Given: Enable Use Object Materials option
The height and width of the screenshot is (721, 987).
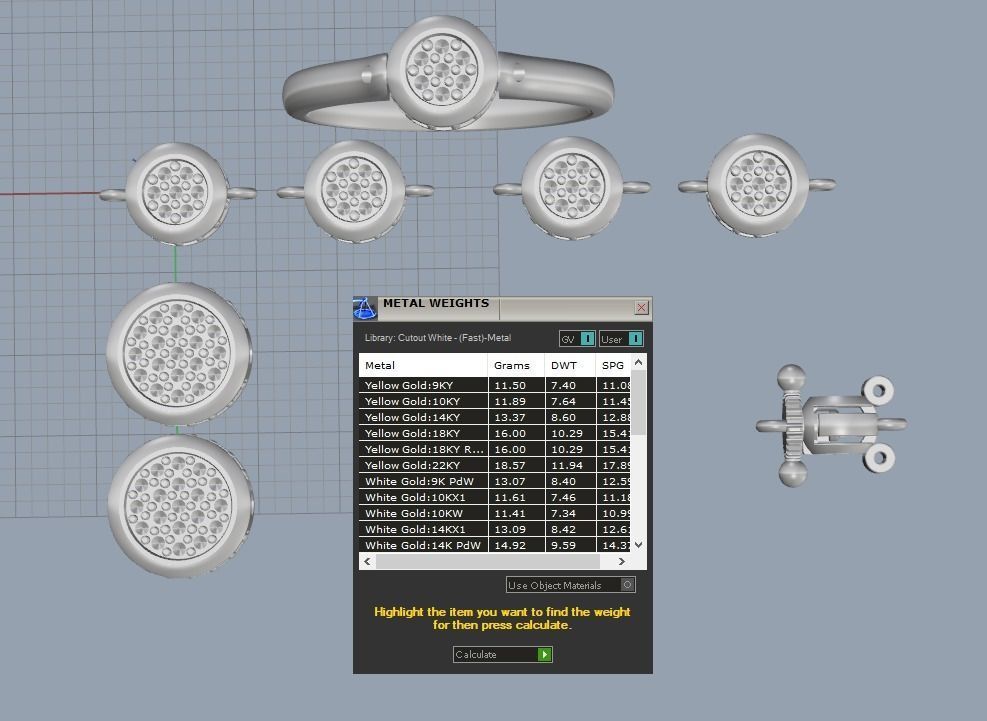Looking at the screenshot, I should pyautogui.click(x=570, y=585).
